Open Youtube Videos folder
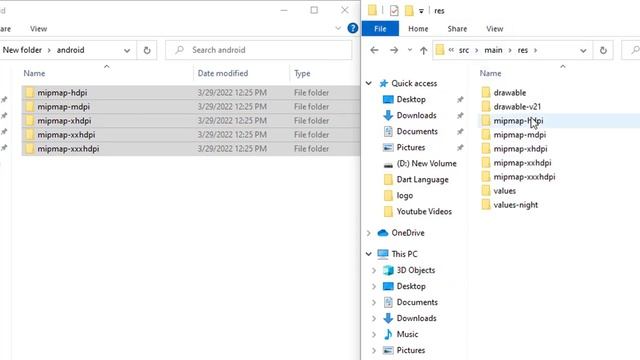The height and width of the screenshot is (360, 640). point(424,211)
